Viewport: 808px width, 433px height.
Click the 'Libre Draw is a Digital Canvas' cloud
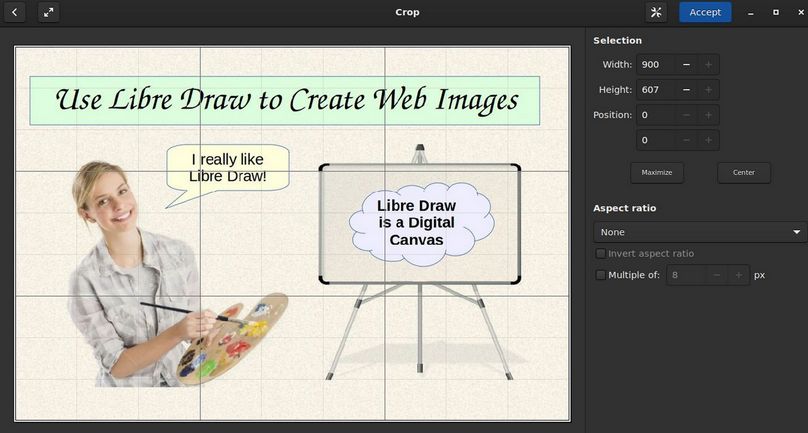pos(421,224)
